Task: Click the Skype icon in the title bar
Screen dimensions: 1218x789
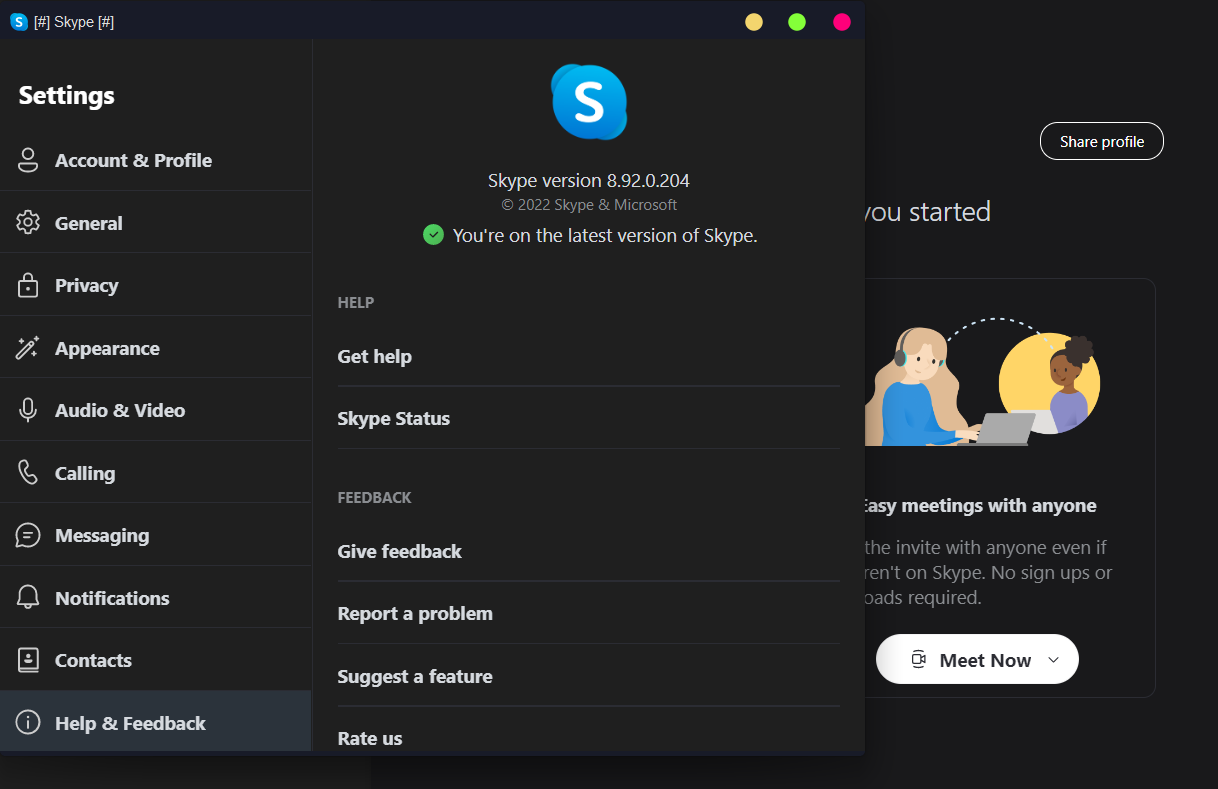Action: 19,22
